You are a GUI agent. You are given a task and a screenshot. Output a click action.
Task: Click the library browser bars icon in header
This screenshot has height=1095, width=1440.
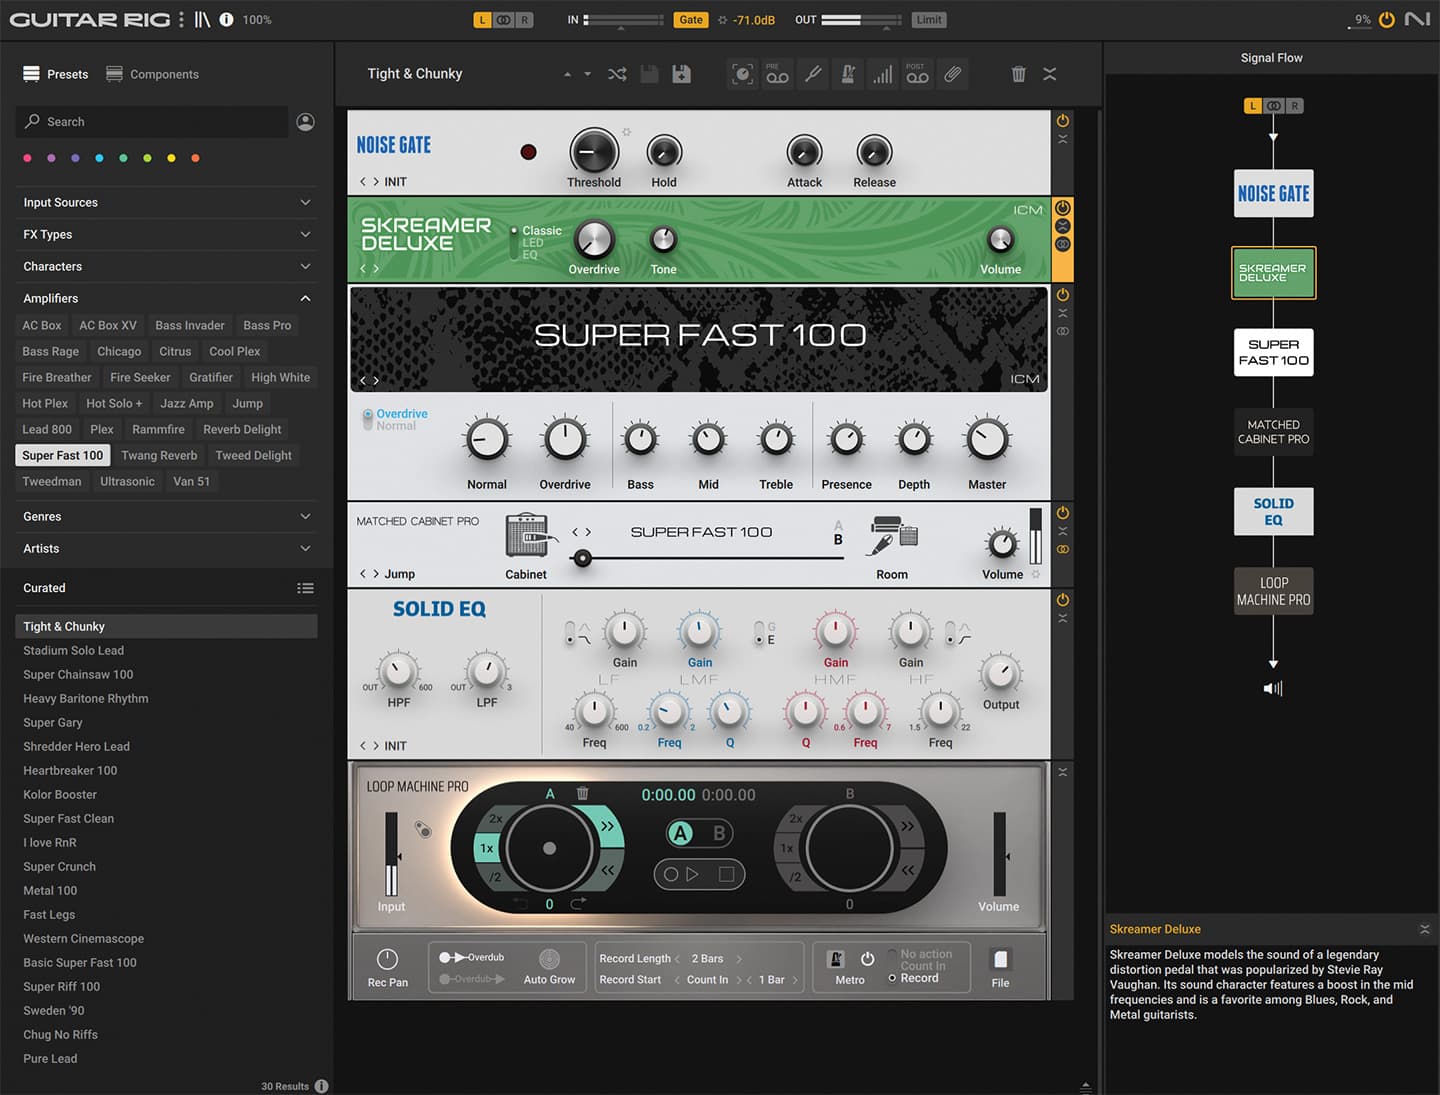pyautogui.click(x=202, y=19)
